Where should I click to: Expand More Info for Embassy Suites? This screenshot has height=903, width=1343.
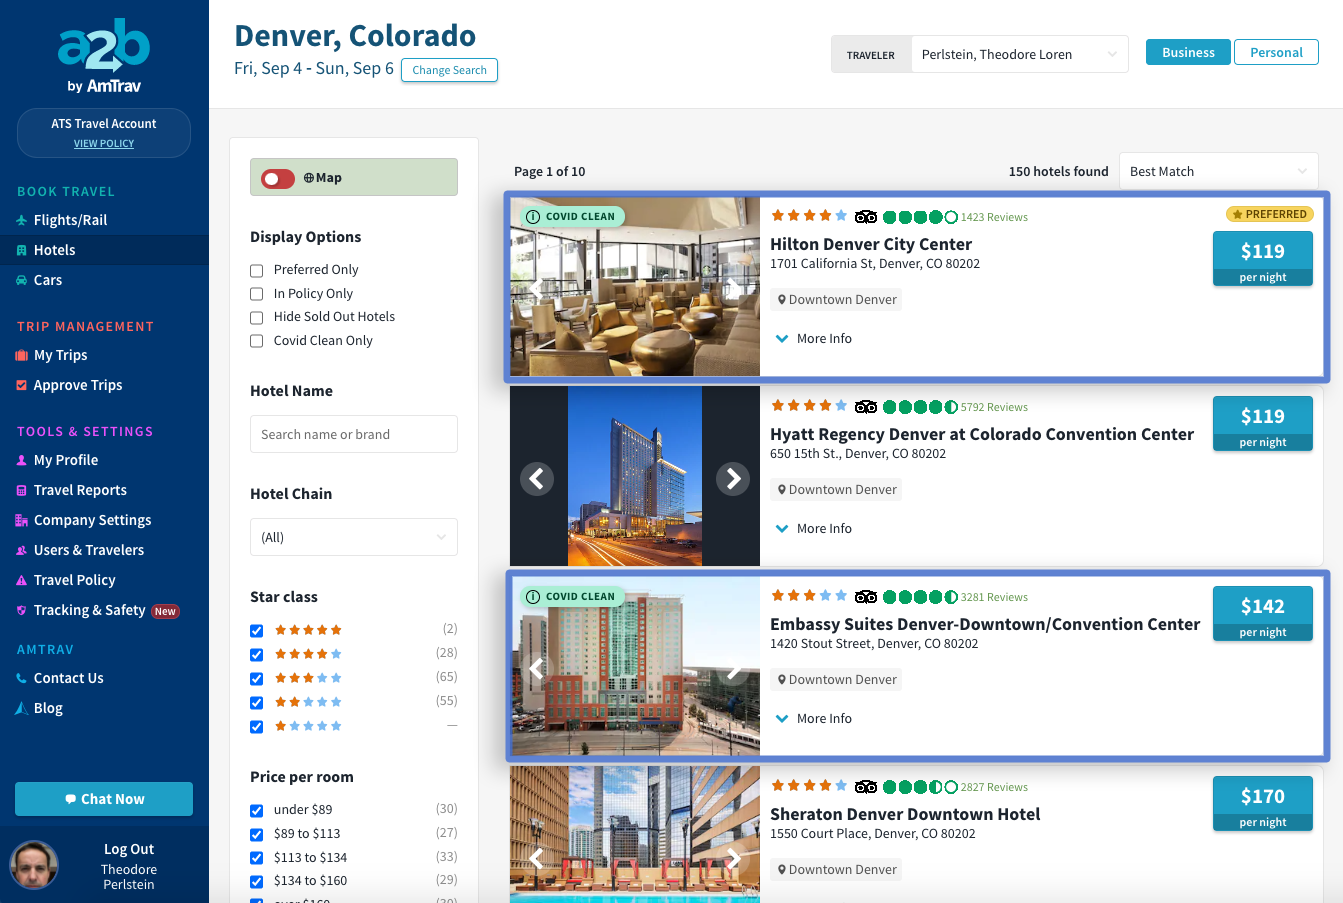814,718
